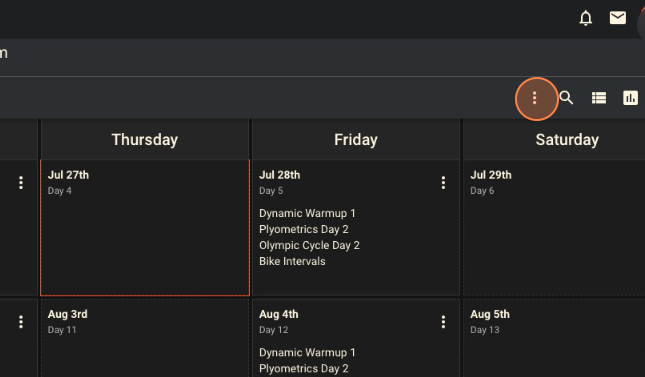
Task: Open options menu left of Aug 3rd
Action: pos(21,322)
